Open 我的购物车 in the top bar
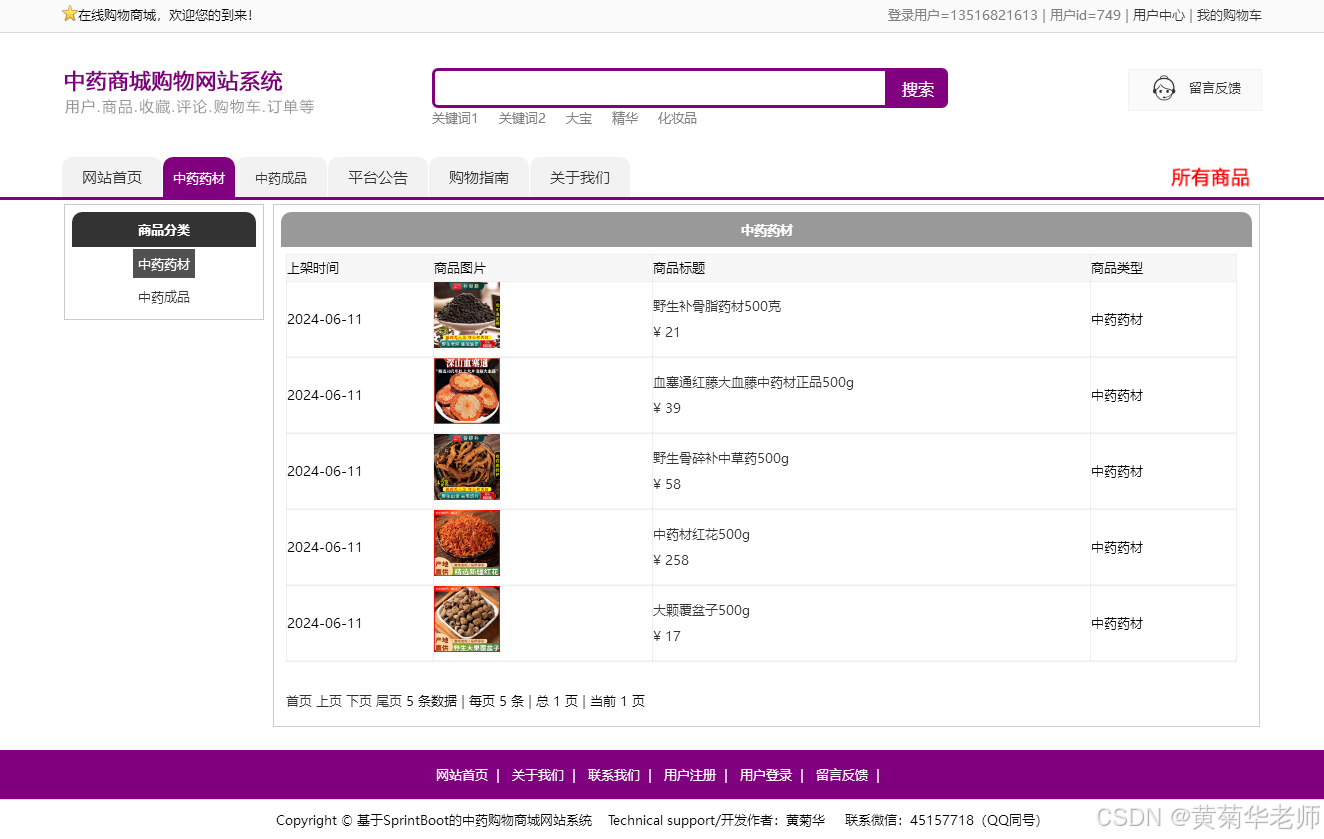This screenshot has height=839, width=1324. tap(1229, 15)
